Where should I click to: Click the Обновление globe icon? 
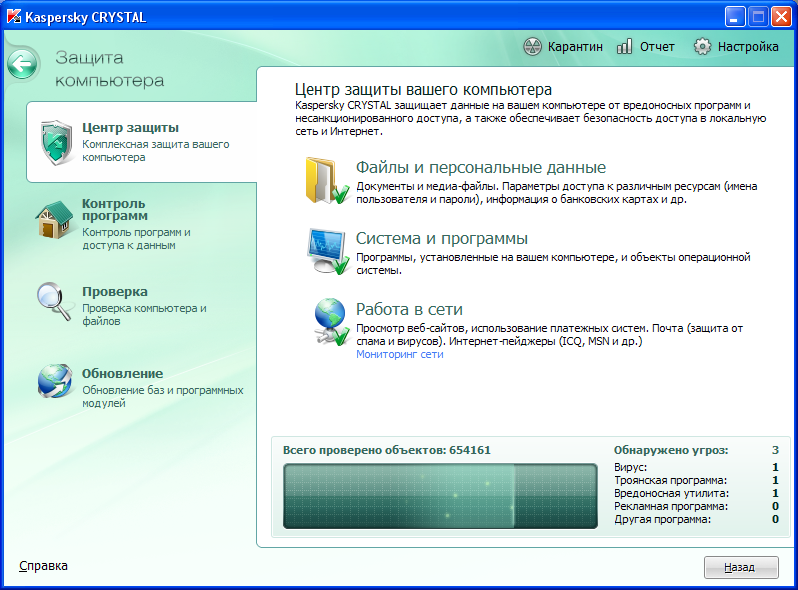(54, 381)
